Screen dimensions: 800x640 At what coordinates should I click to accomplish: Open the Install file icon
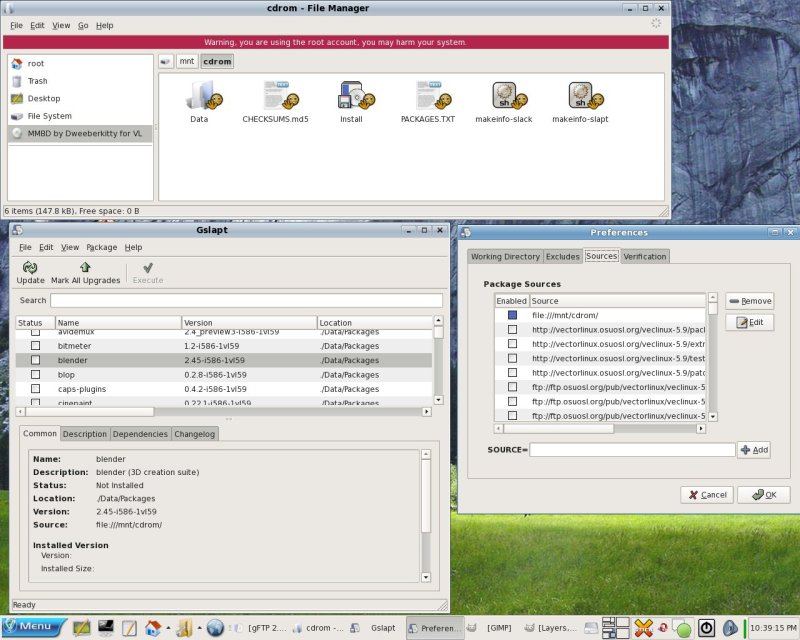pos(352,96)
